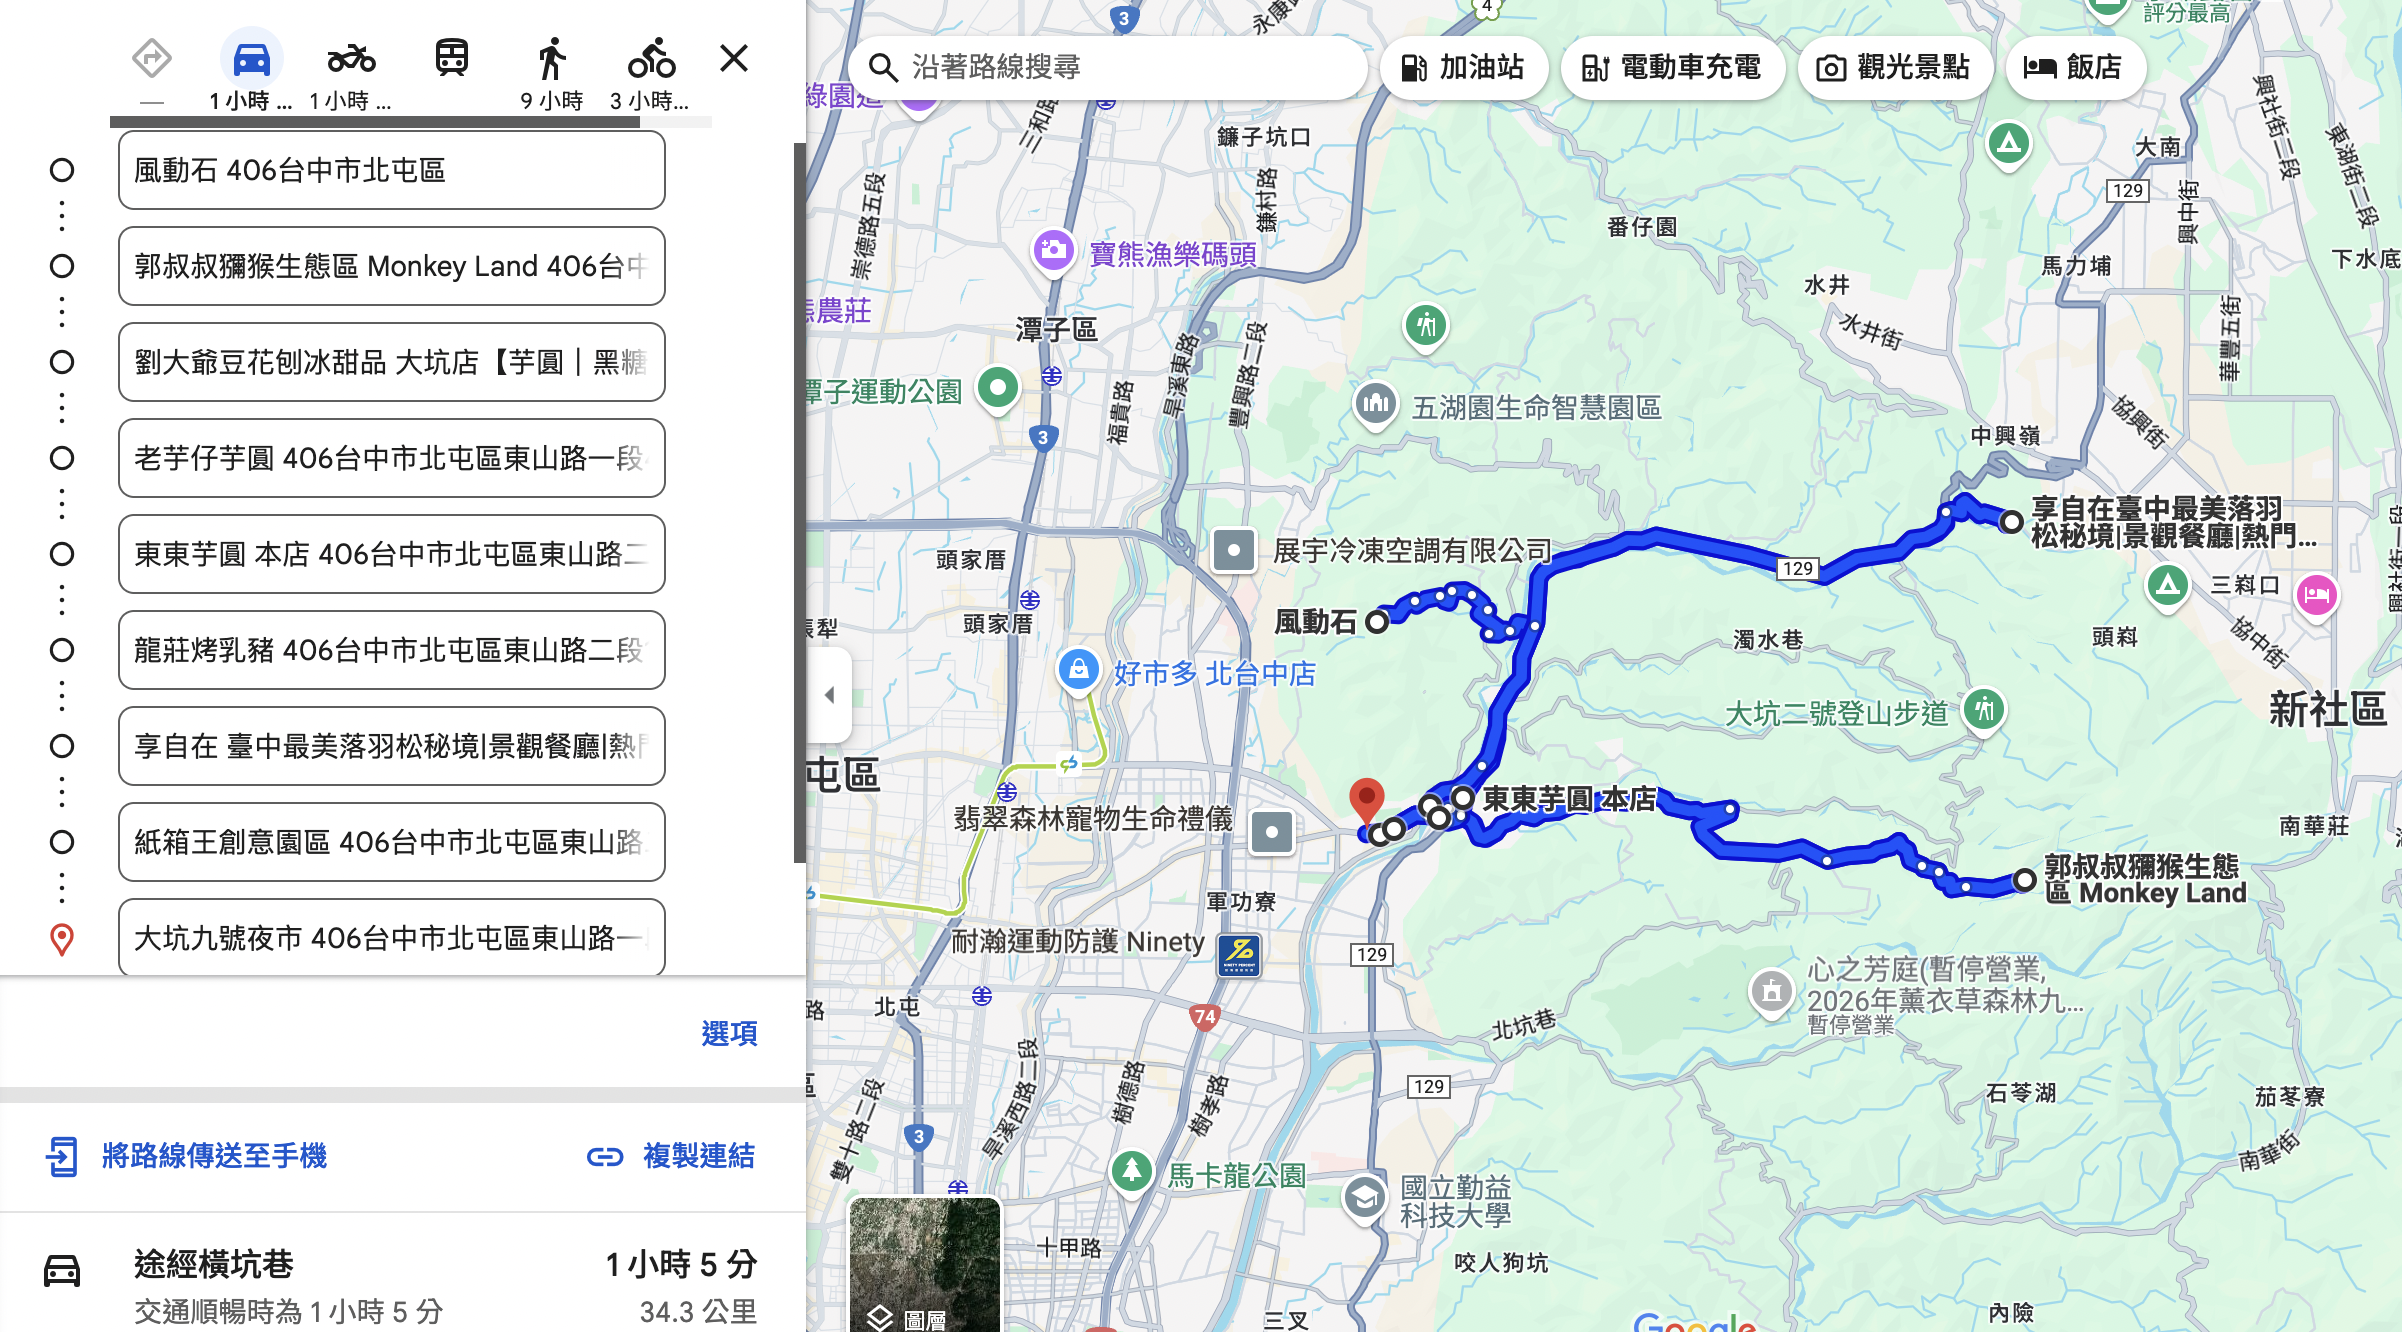Click the hiking marker north of 五湖園
Image resolution: width=2402 pixels, height=1332 pixels.
click(x=1426, y=325)
